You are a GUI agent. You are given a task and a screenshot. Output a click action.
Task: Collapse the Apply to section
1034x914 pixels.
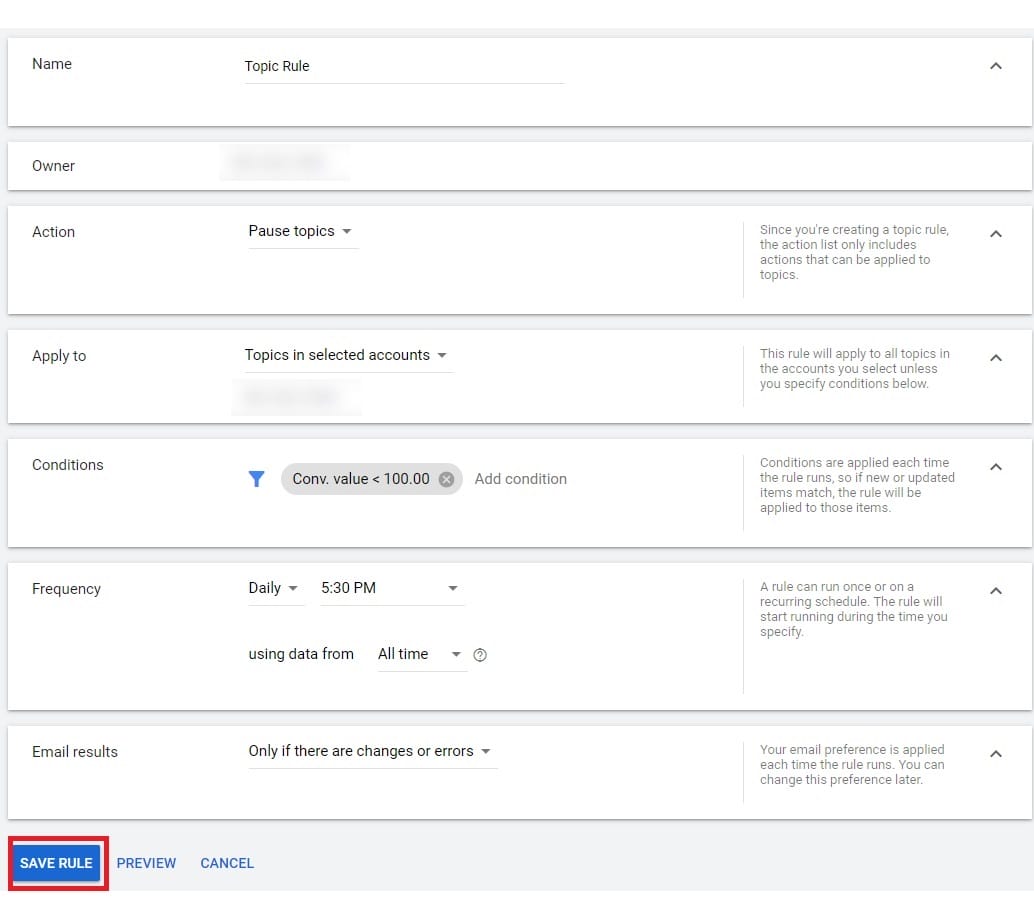[995, 358]
